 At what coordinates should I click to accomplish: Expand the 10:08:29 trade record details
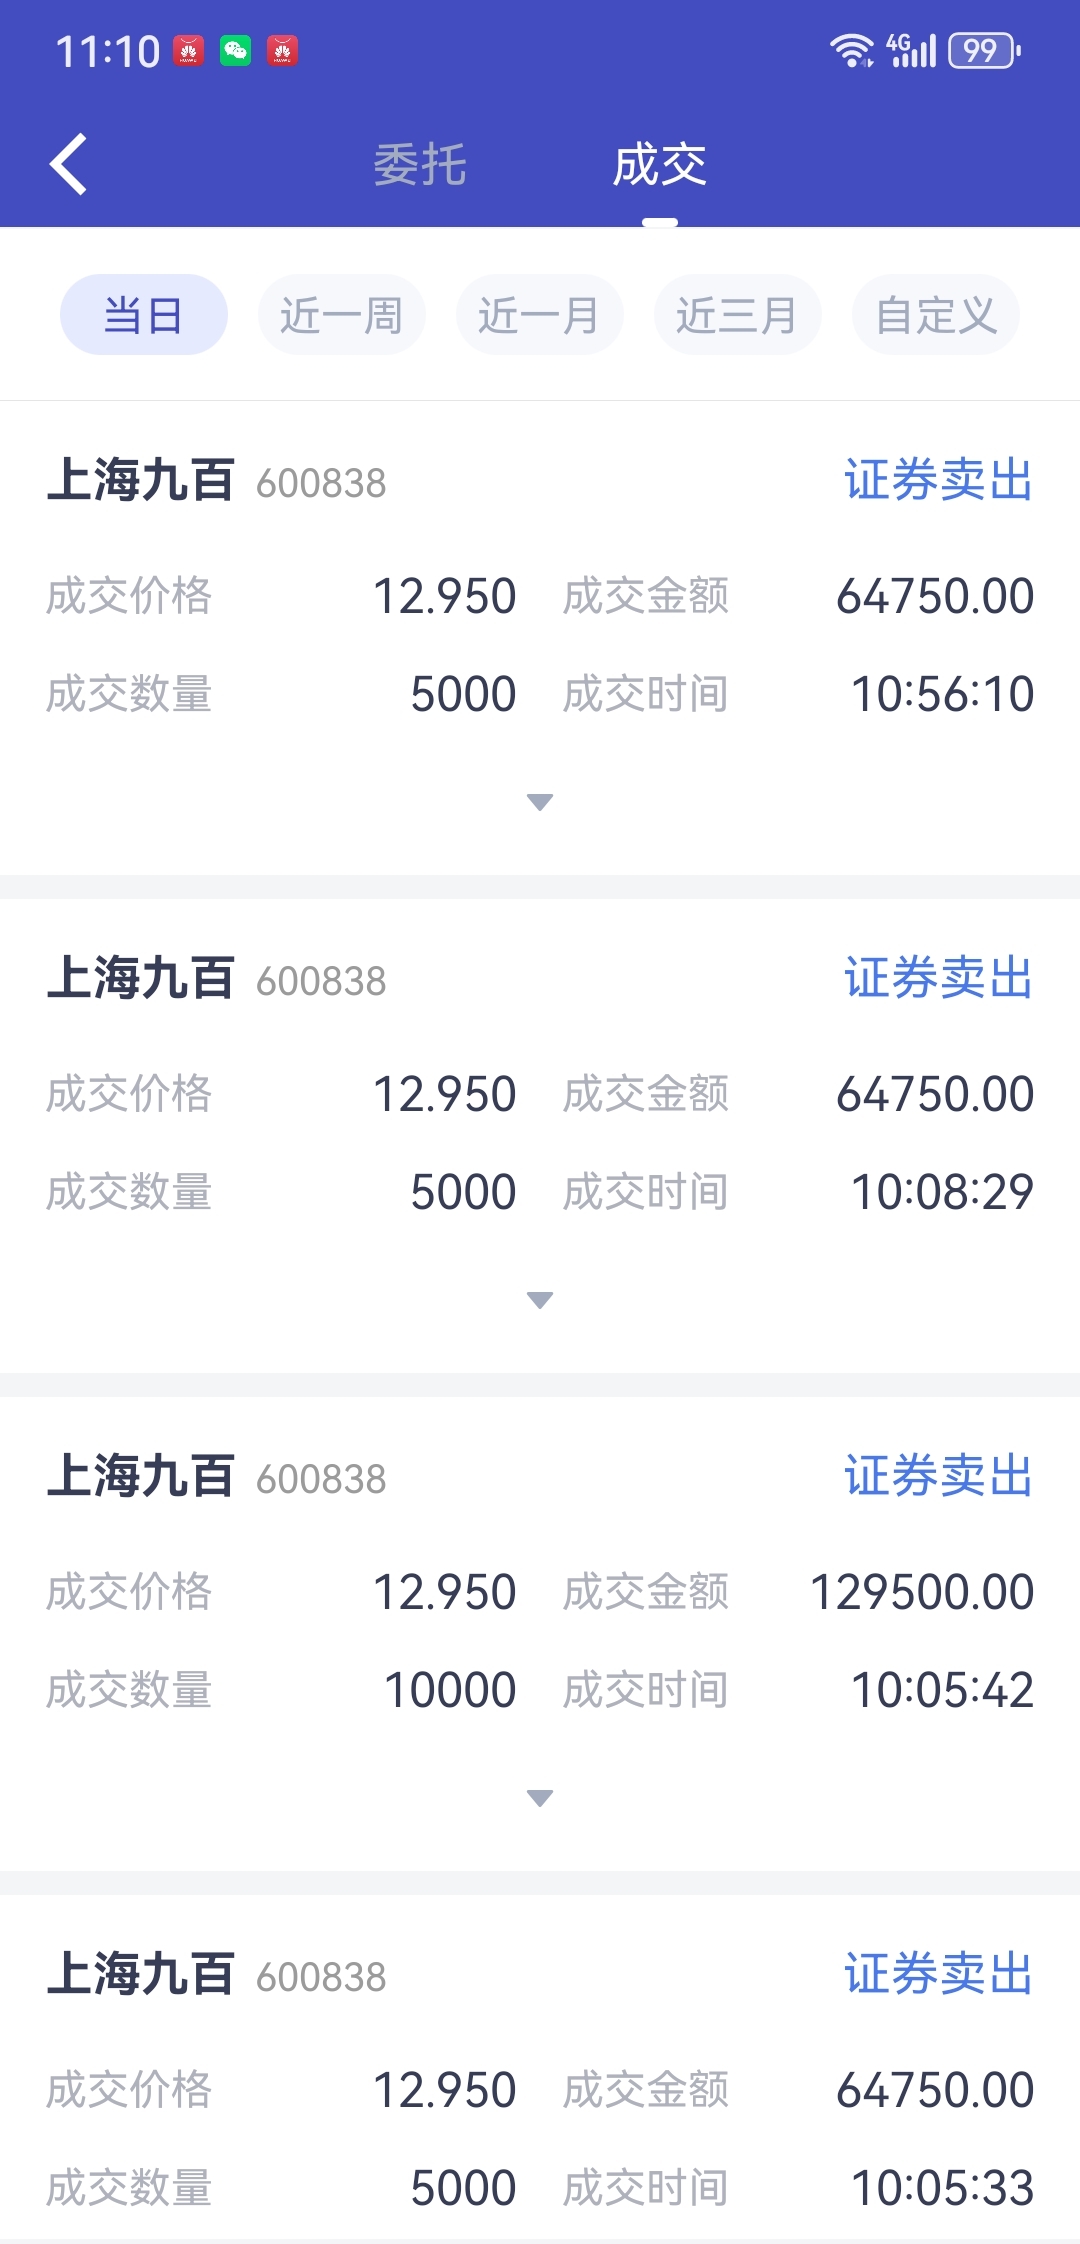[540, 1300]
